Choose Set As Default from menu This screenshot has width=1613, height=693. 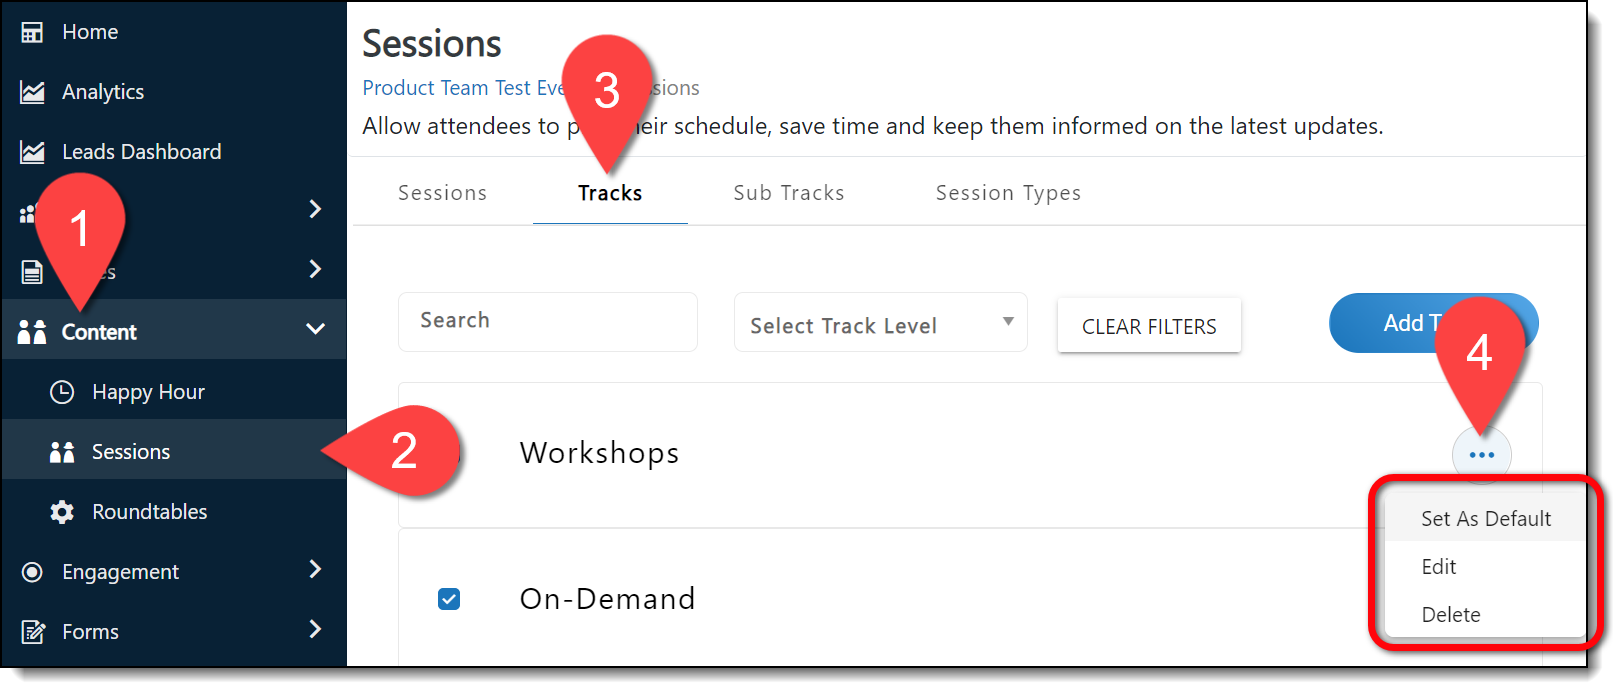(x=1485, y=519)
